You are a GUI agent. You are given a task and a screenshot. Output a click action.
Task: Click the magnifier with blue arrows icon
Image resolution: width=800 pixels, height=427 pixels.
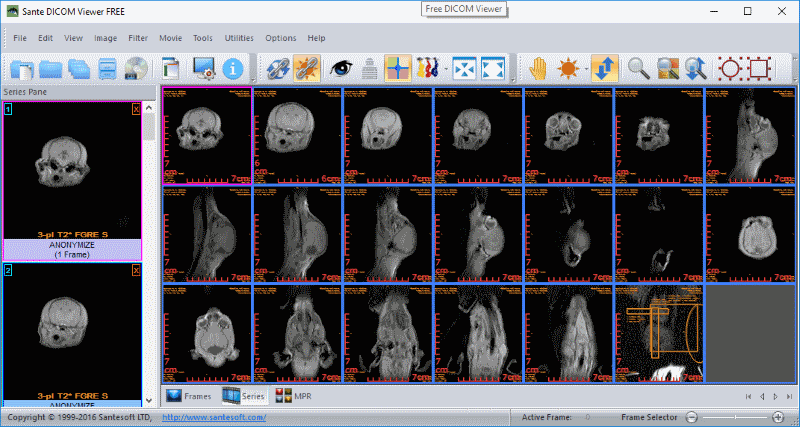tap(696, 68)
